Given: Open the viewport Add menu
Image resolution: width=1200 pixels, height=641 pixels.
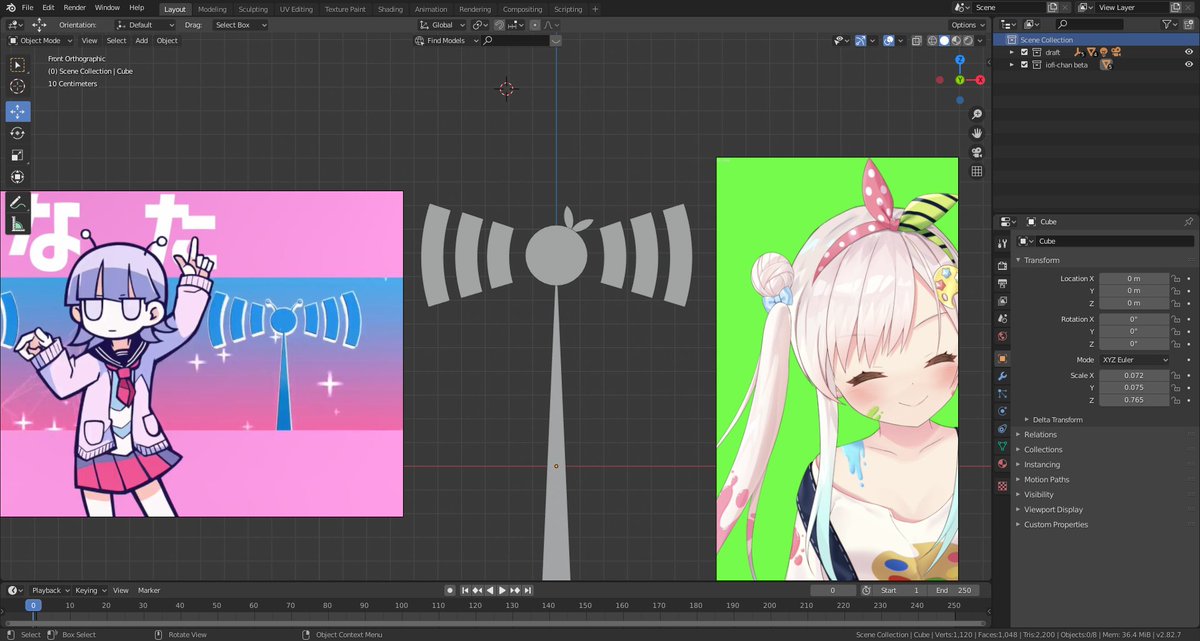Looking at the screenshot, I should coord(142,41).
